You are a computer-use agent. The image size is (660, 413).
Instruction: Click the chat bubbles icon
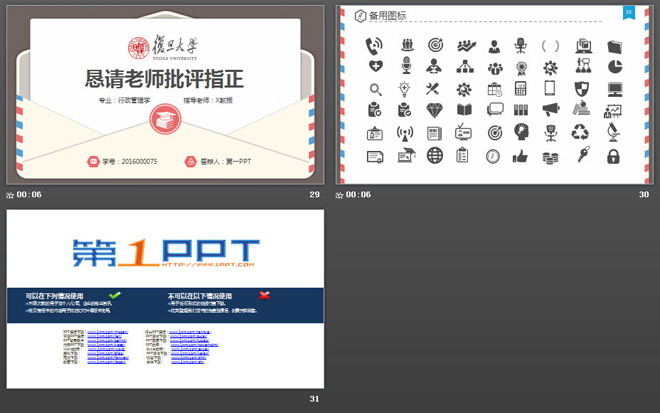(x=495, y=109)
